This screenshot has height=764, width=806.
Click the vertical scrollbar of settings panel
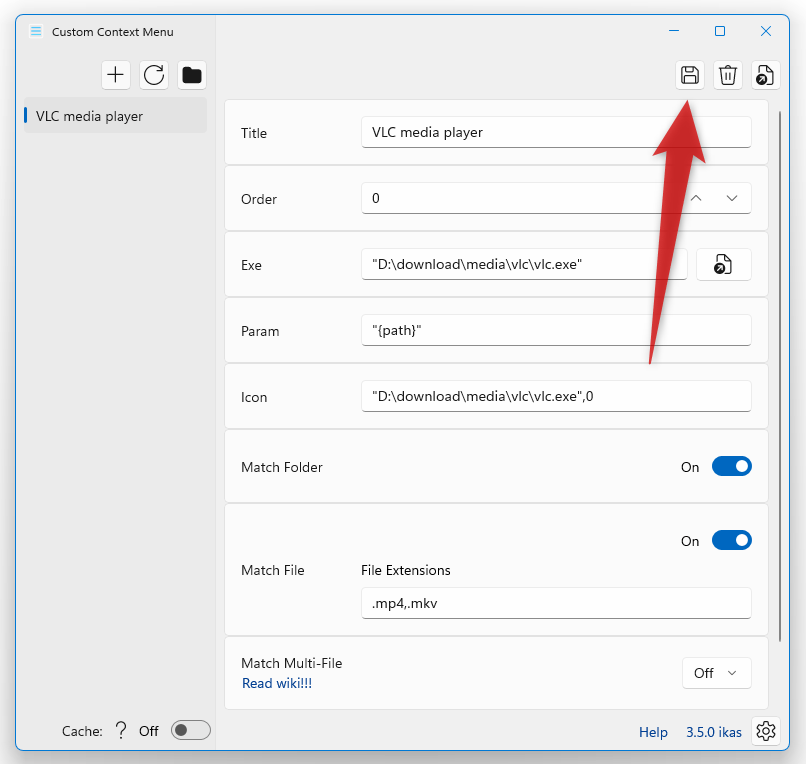tap(779, 376)
